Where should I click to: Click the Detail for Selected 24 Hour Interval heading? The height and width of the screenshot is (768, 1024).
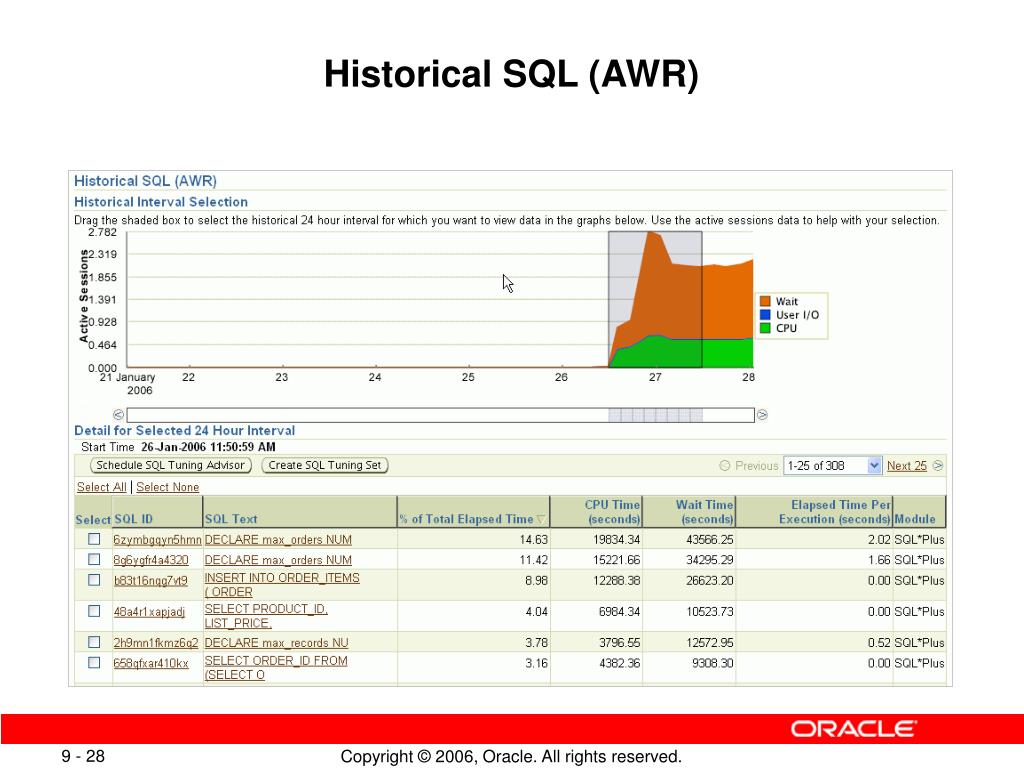point(184,430)
